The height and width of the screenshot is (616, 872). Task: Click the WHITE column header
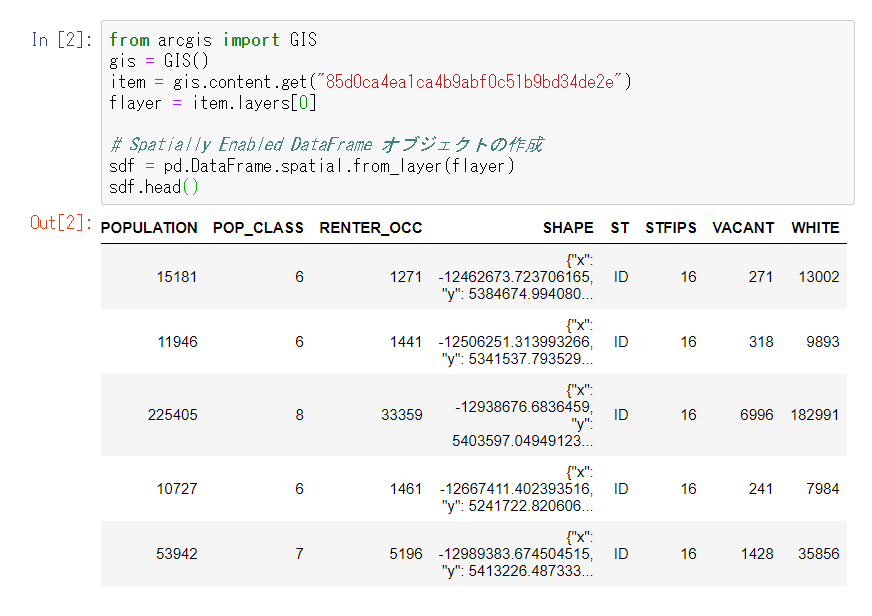pos(815,228)
